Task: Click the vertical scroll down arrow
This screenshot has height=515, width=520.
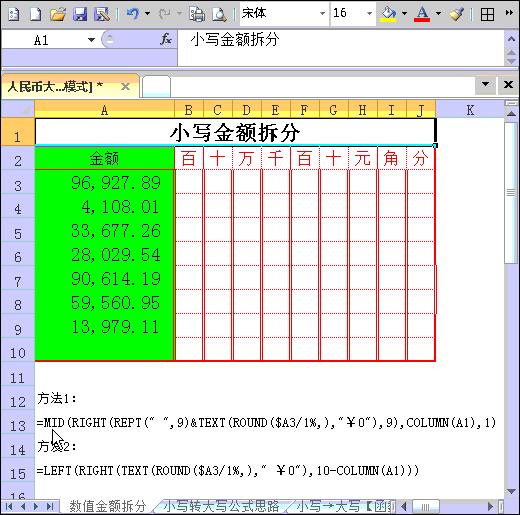Action: click(x=511, y=491)
